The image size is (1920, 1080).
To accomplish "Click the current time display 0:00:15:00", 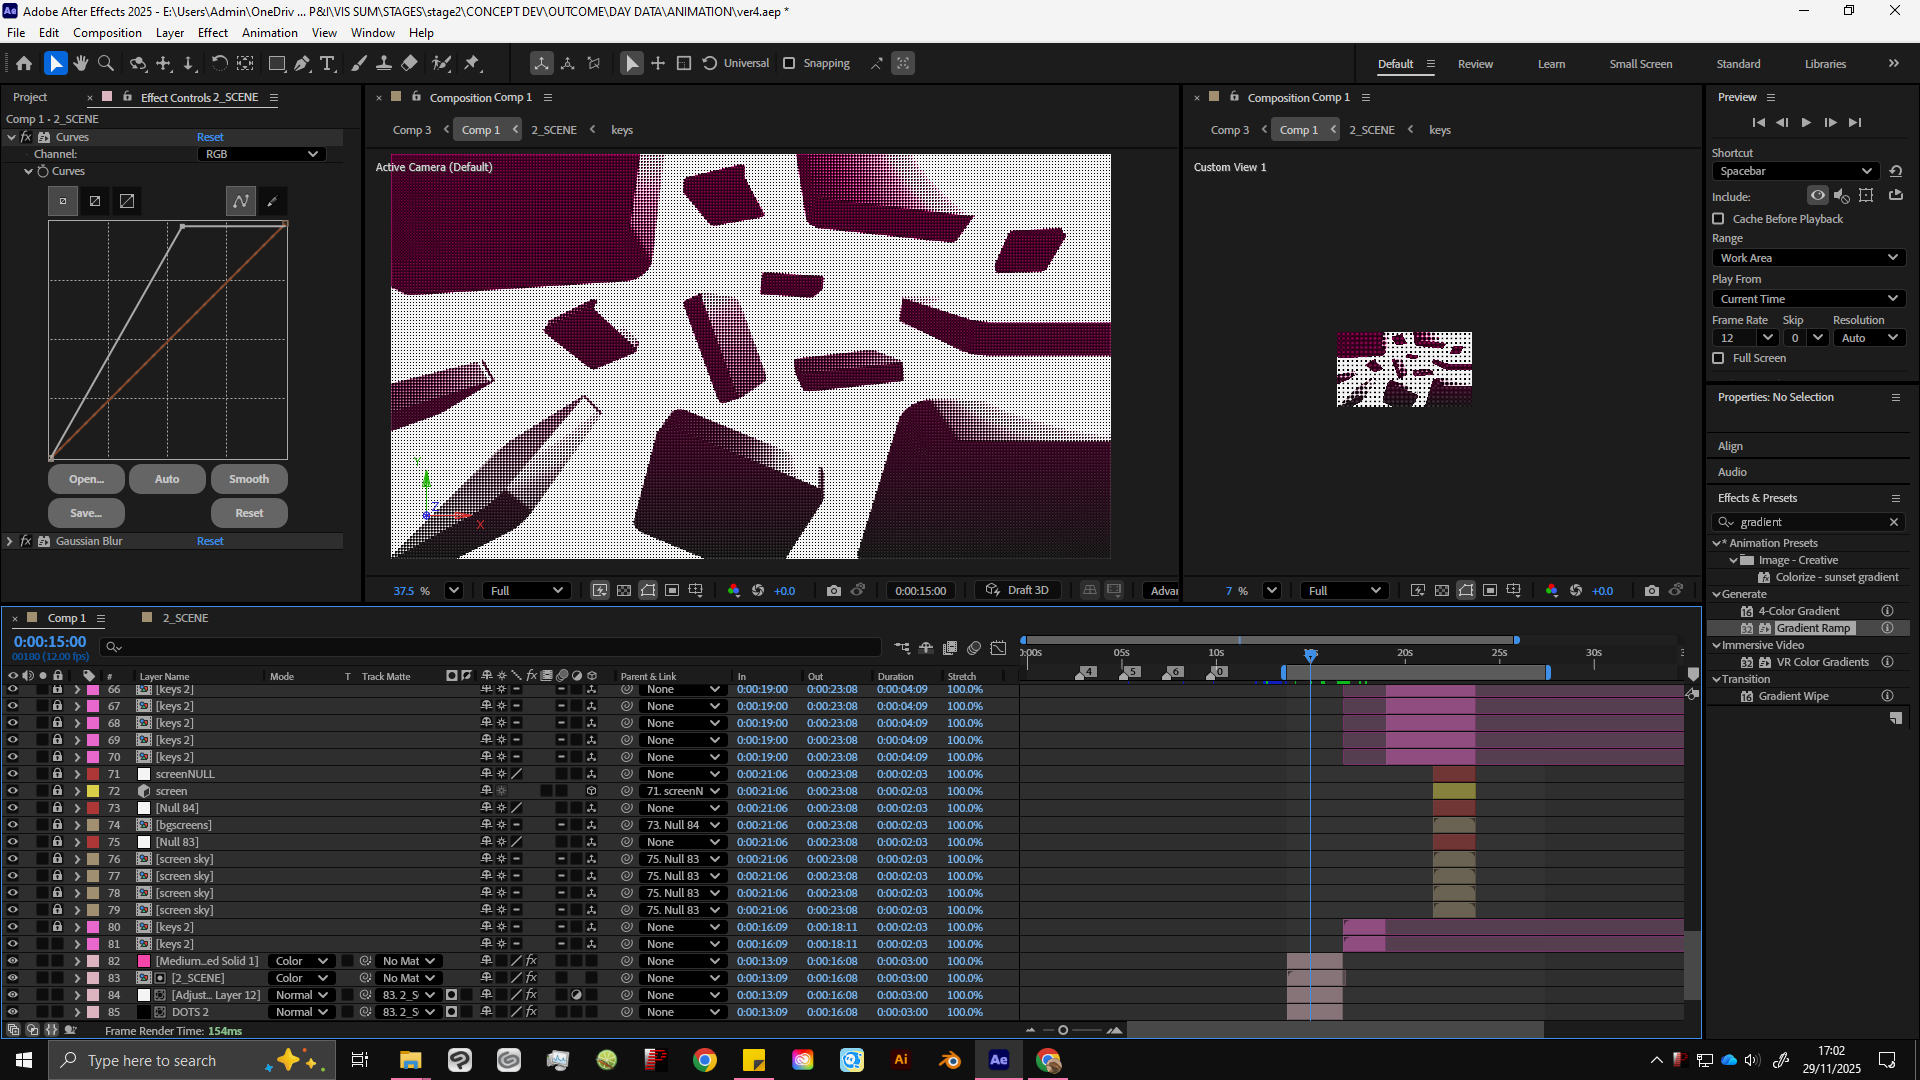I will point(50,642).
